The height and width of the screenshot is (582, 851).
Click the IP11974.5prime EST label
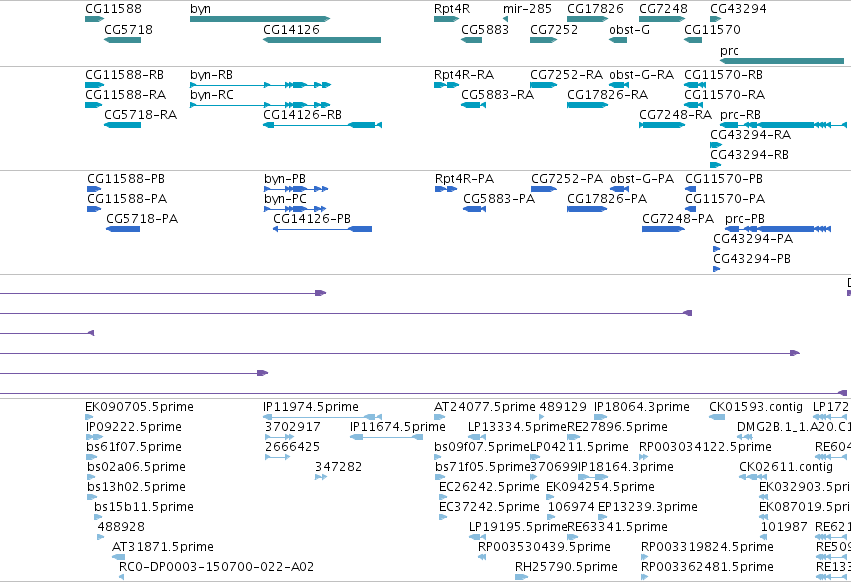pos(310,407)
